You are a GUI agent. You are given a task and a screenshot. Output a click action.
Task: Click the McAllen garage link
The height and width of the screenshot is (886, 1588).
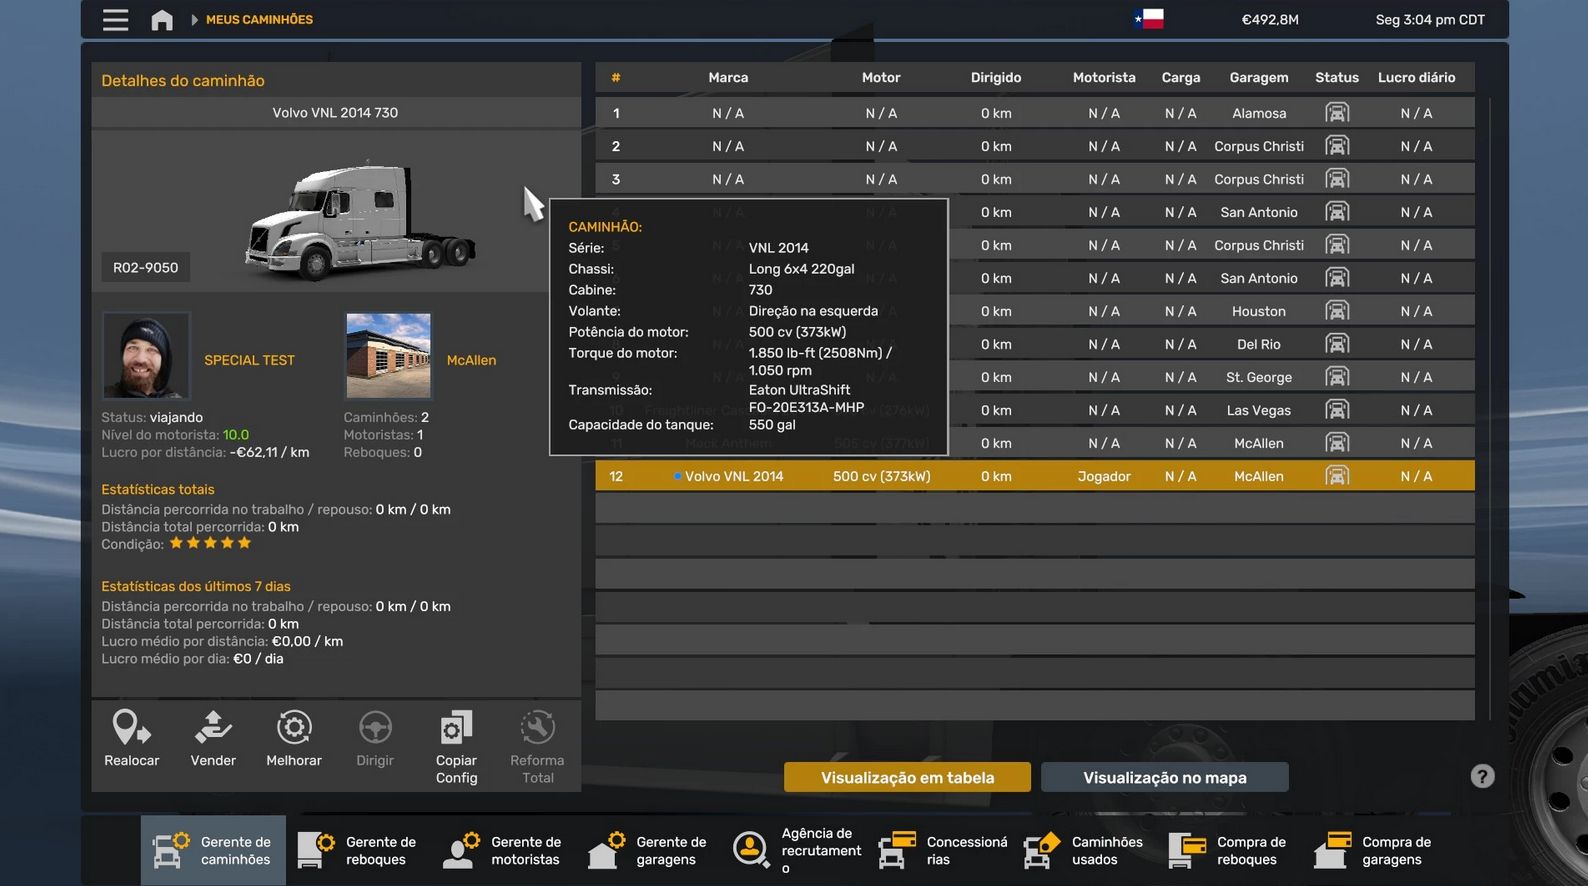pyautogui.click(x=471, y=360)
